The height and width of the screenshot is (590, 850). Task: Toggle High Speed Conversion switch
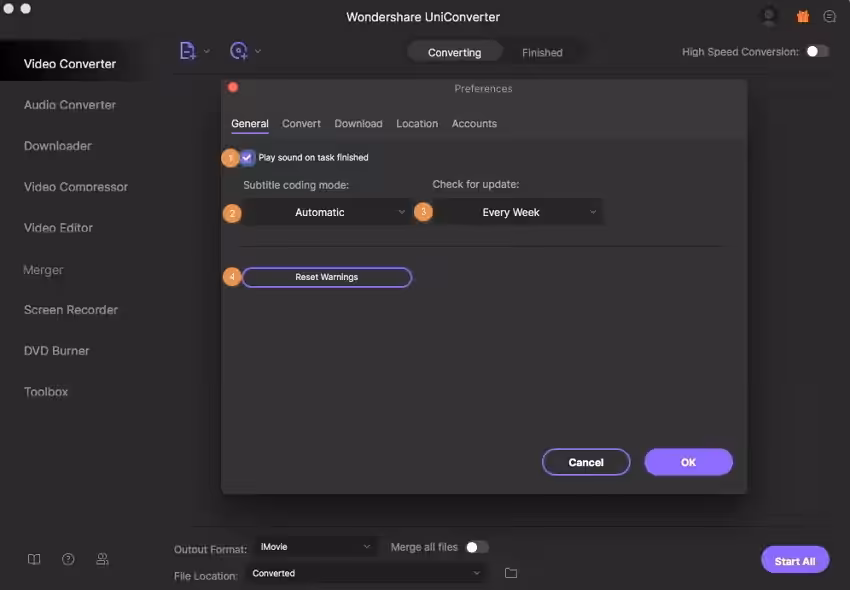[817, 52]
